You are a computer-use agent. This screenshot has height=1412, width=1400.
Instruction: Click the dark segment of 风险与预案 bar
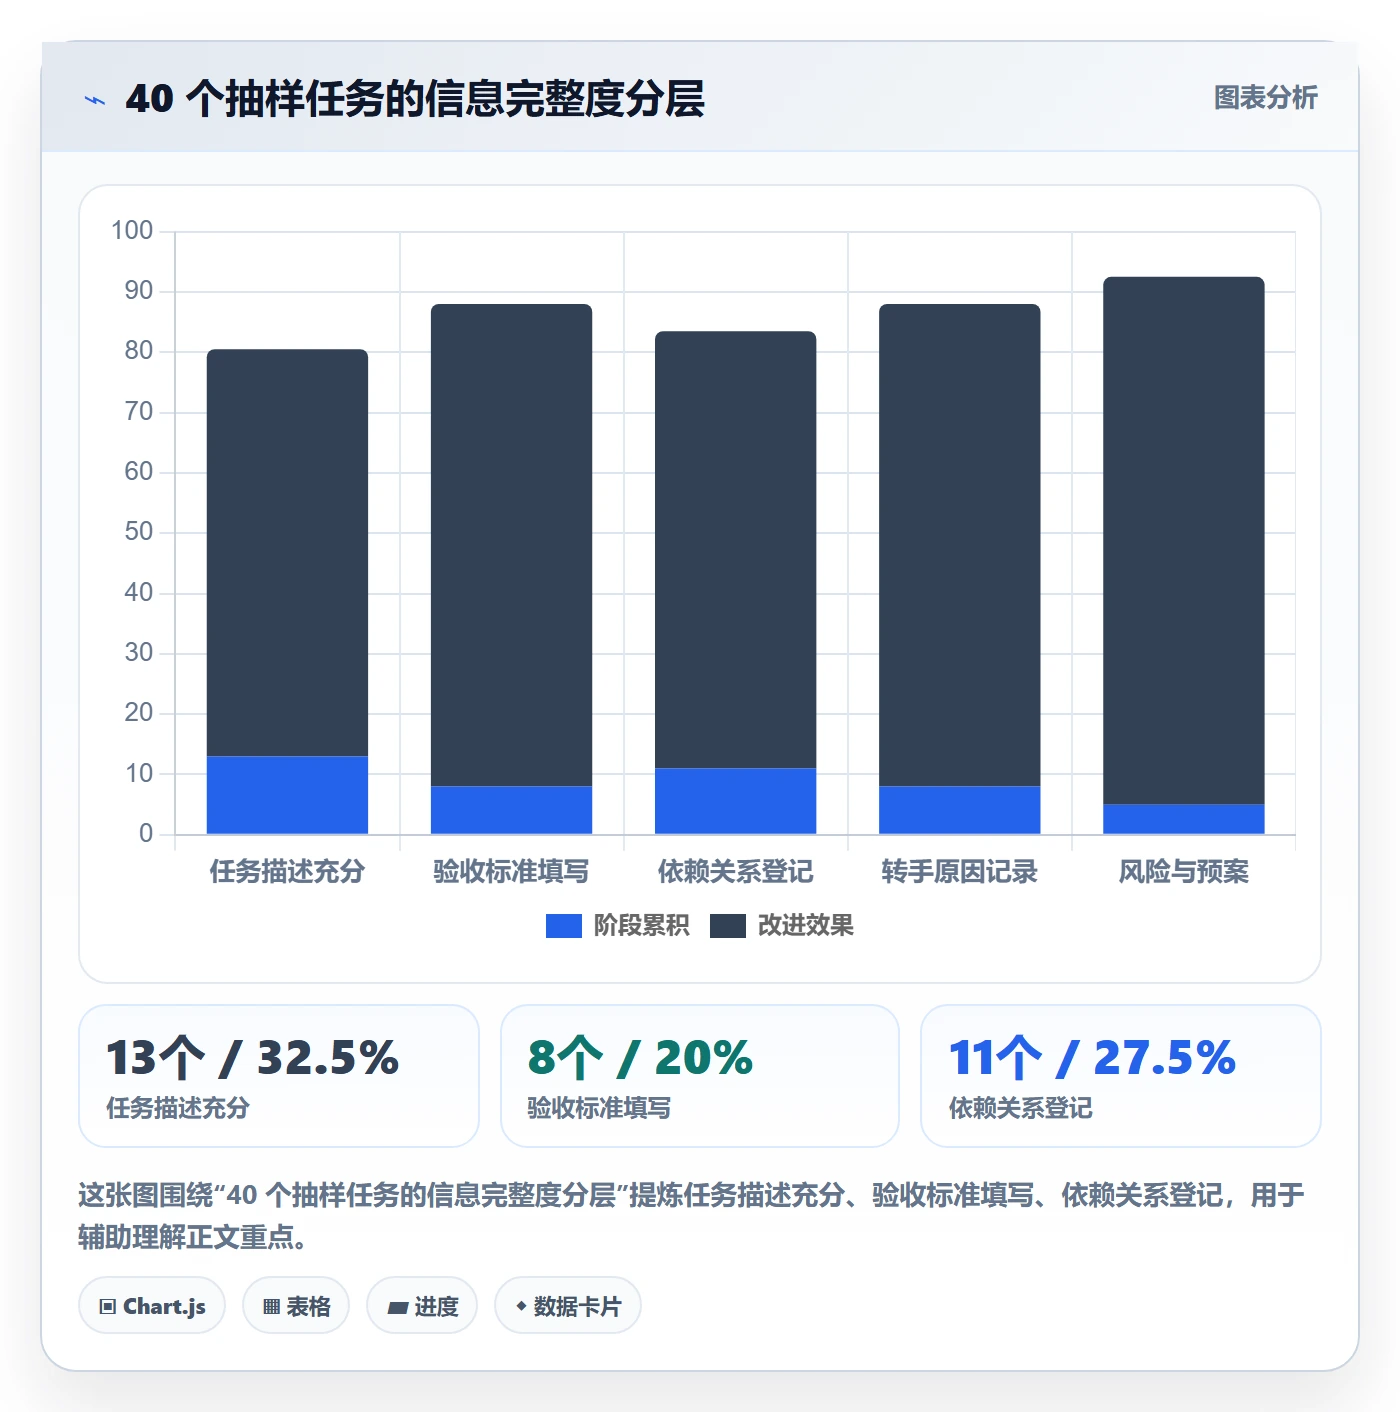1183,540
